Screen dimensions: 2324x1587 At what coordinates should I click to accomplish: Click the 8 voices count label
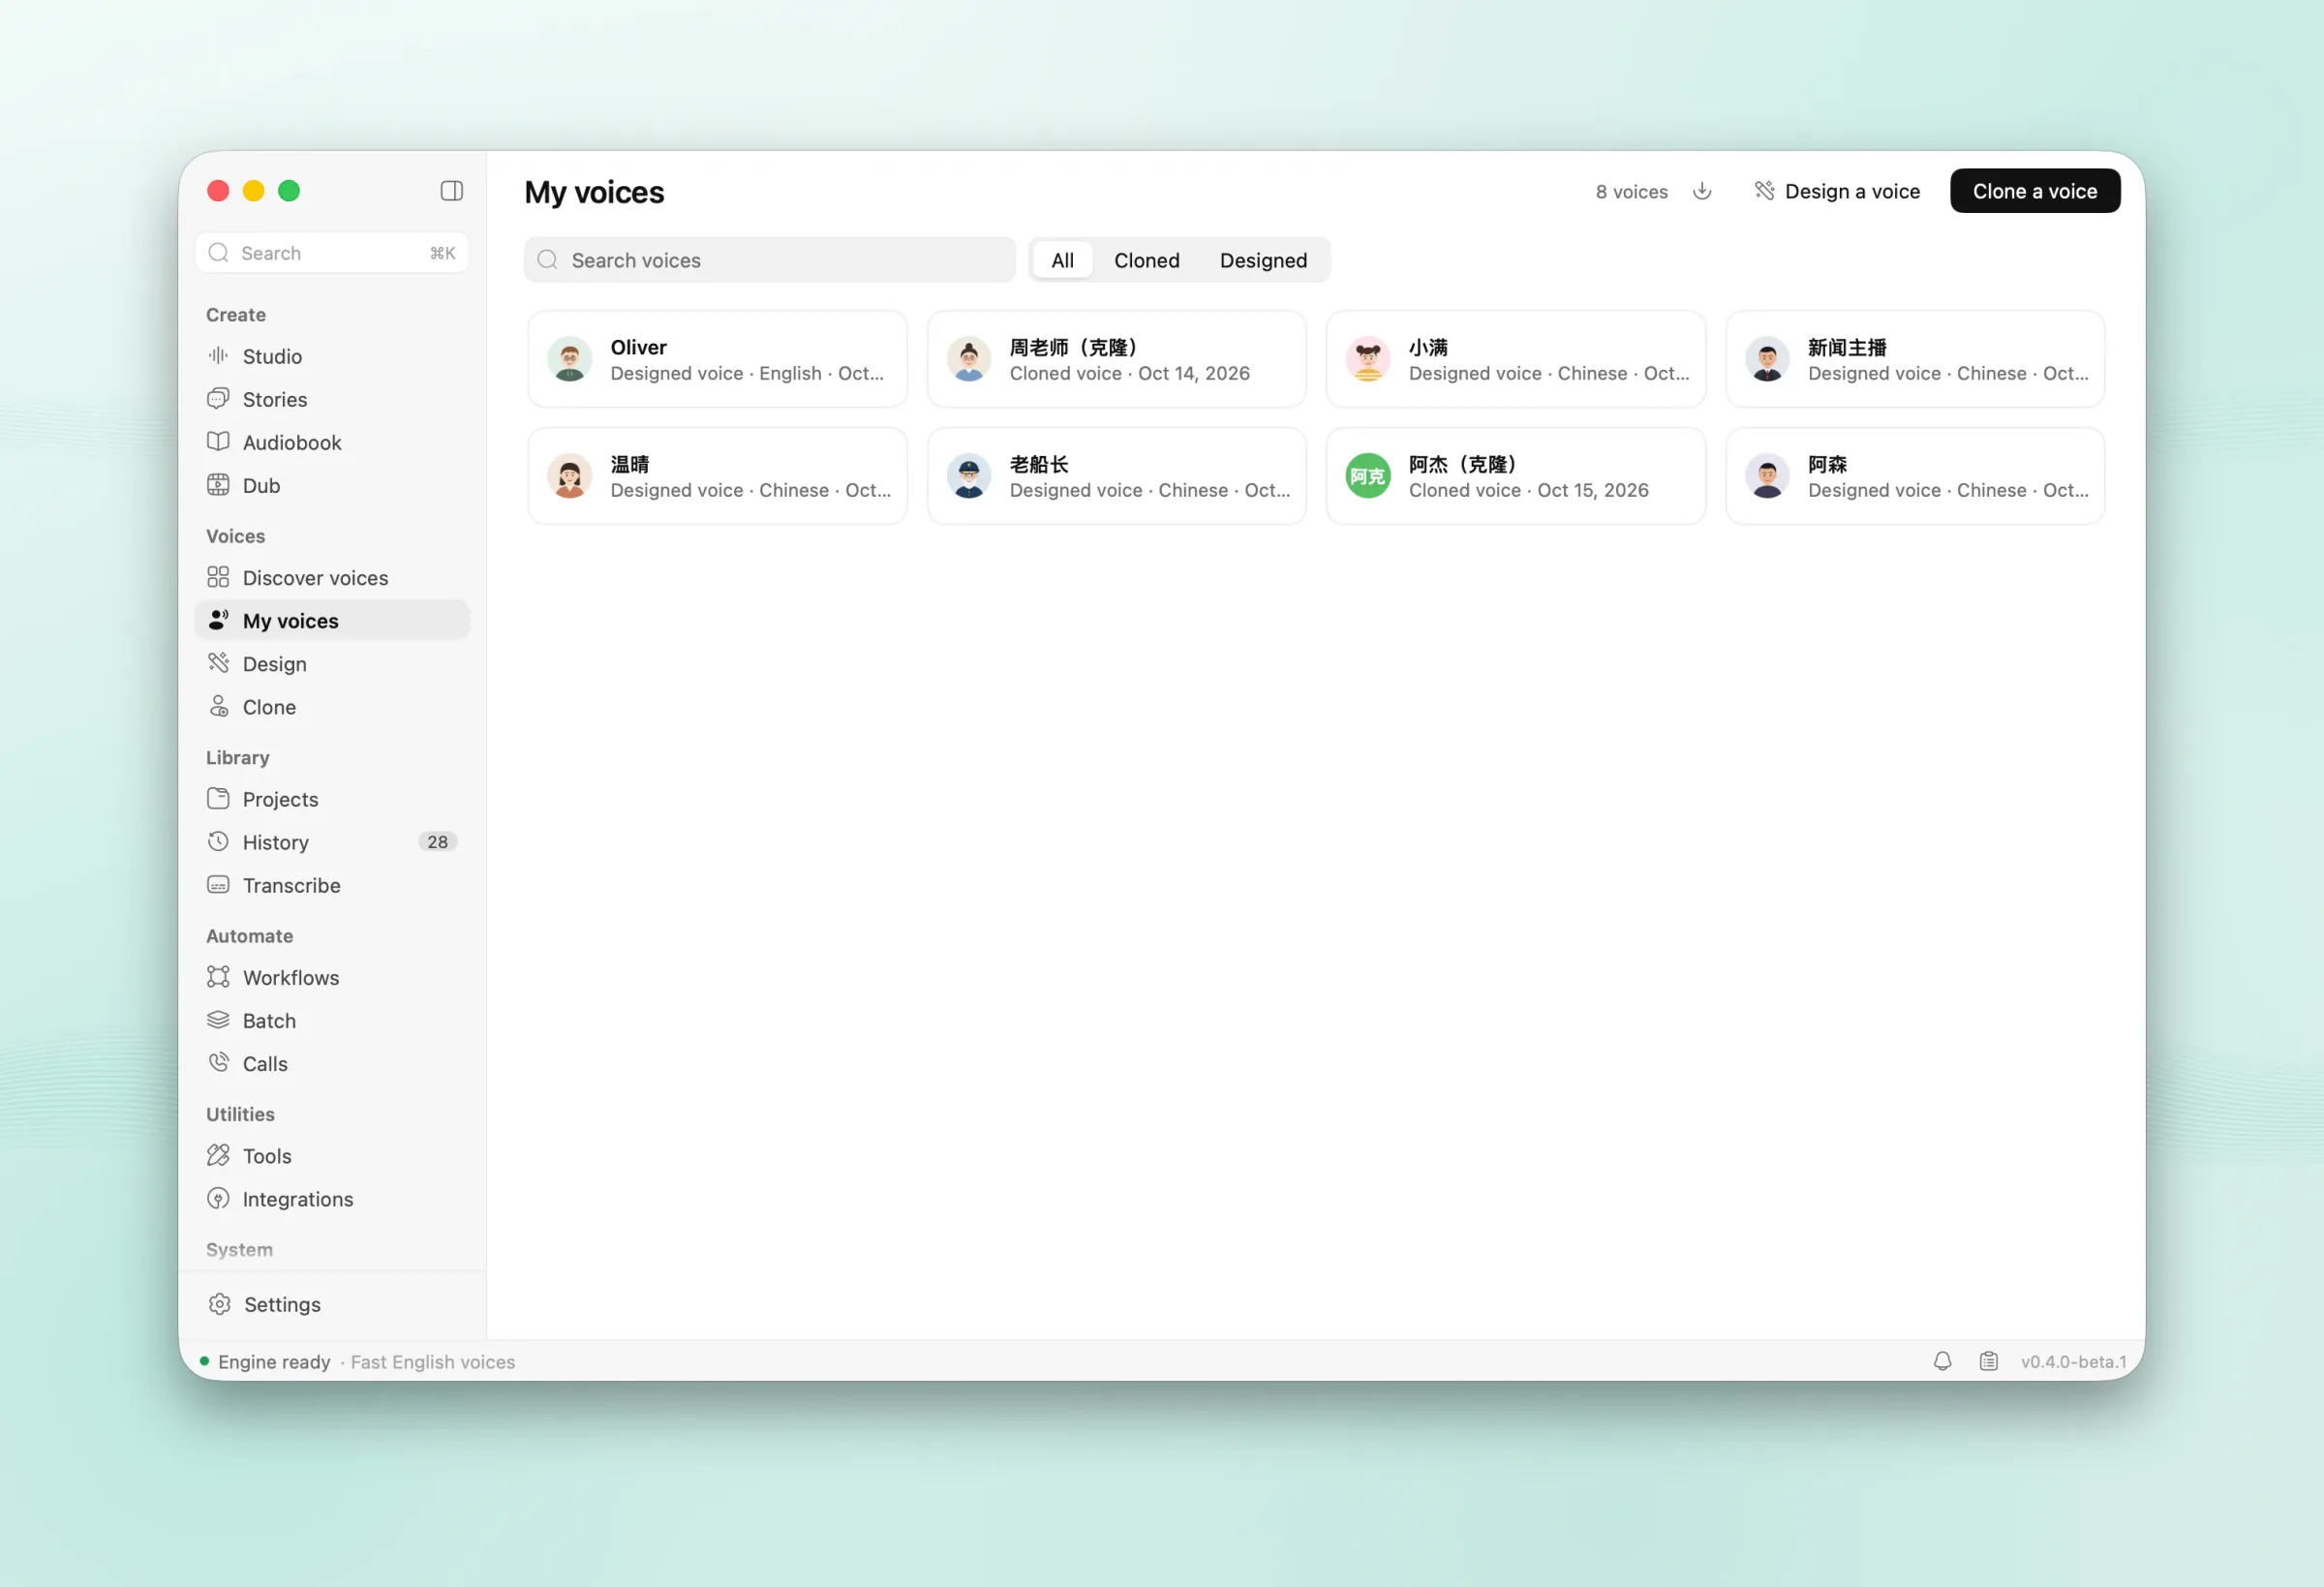coord(1631,192)
